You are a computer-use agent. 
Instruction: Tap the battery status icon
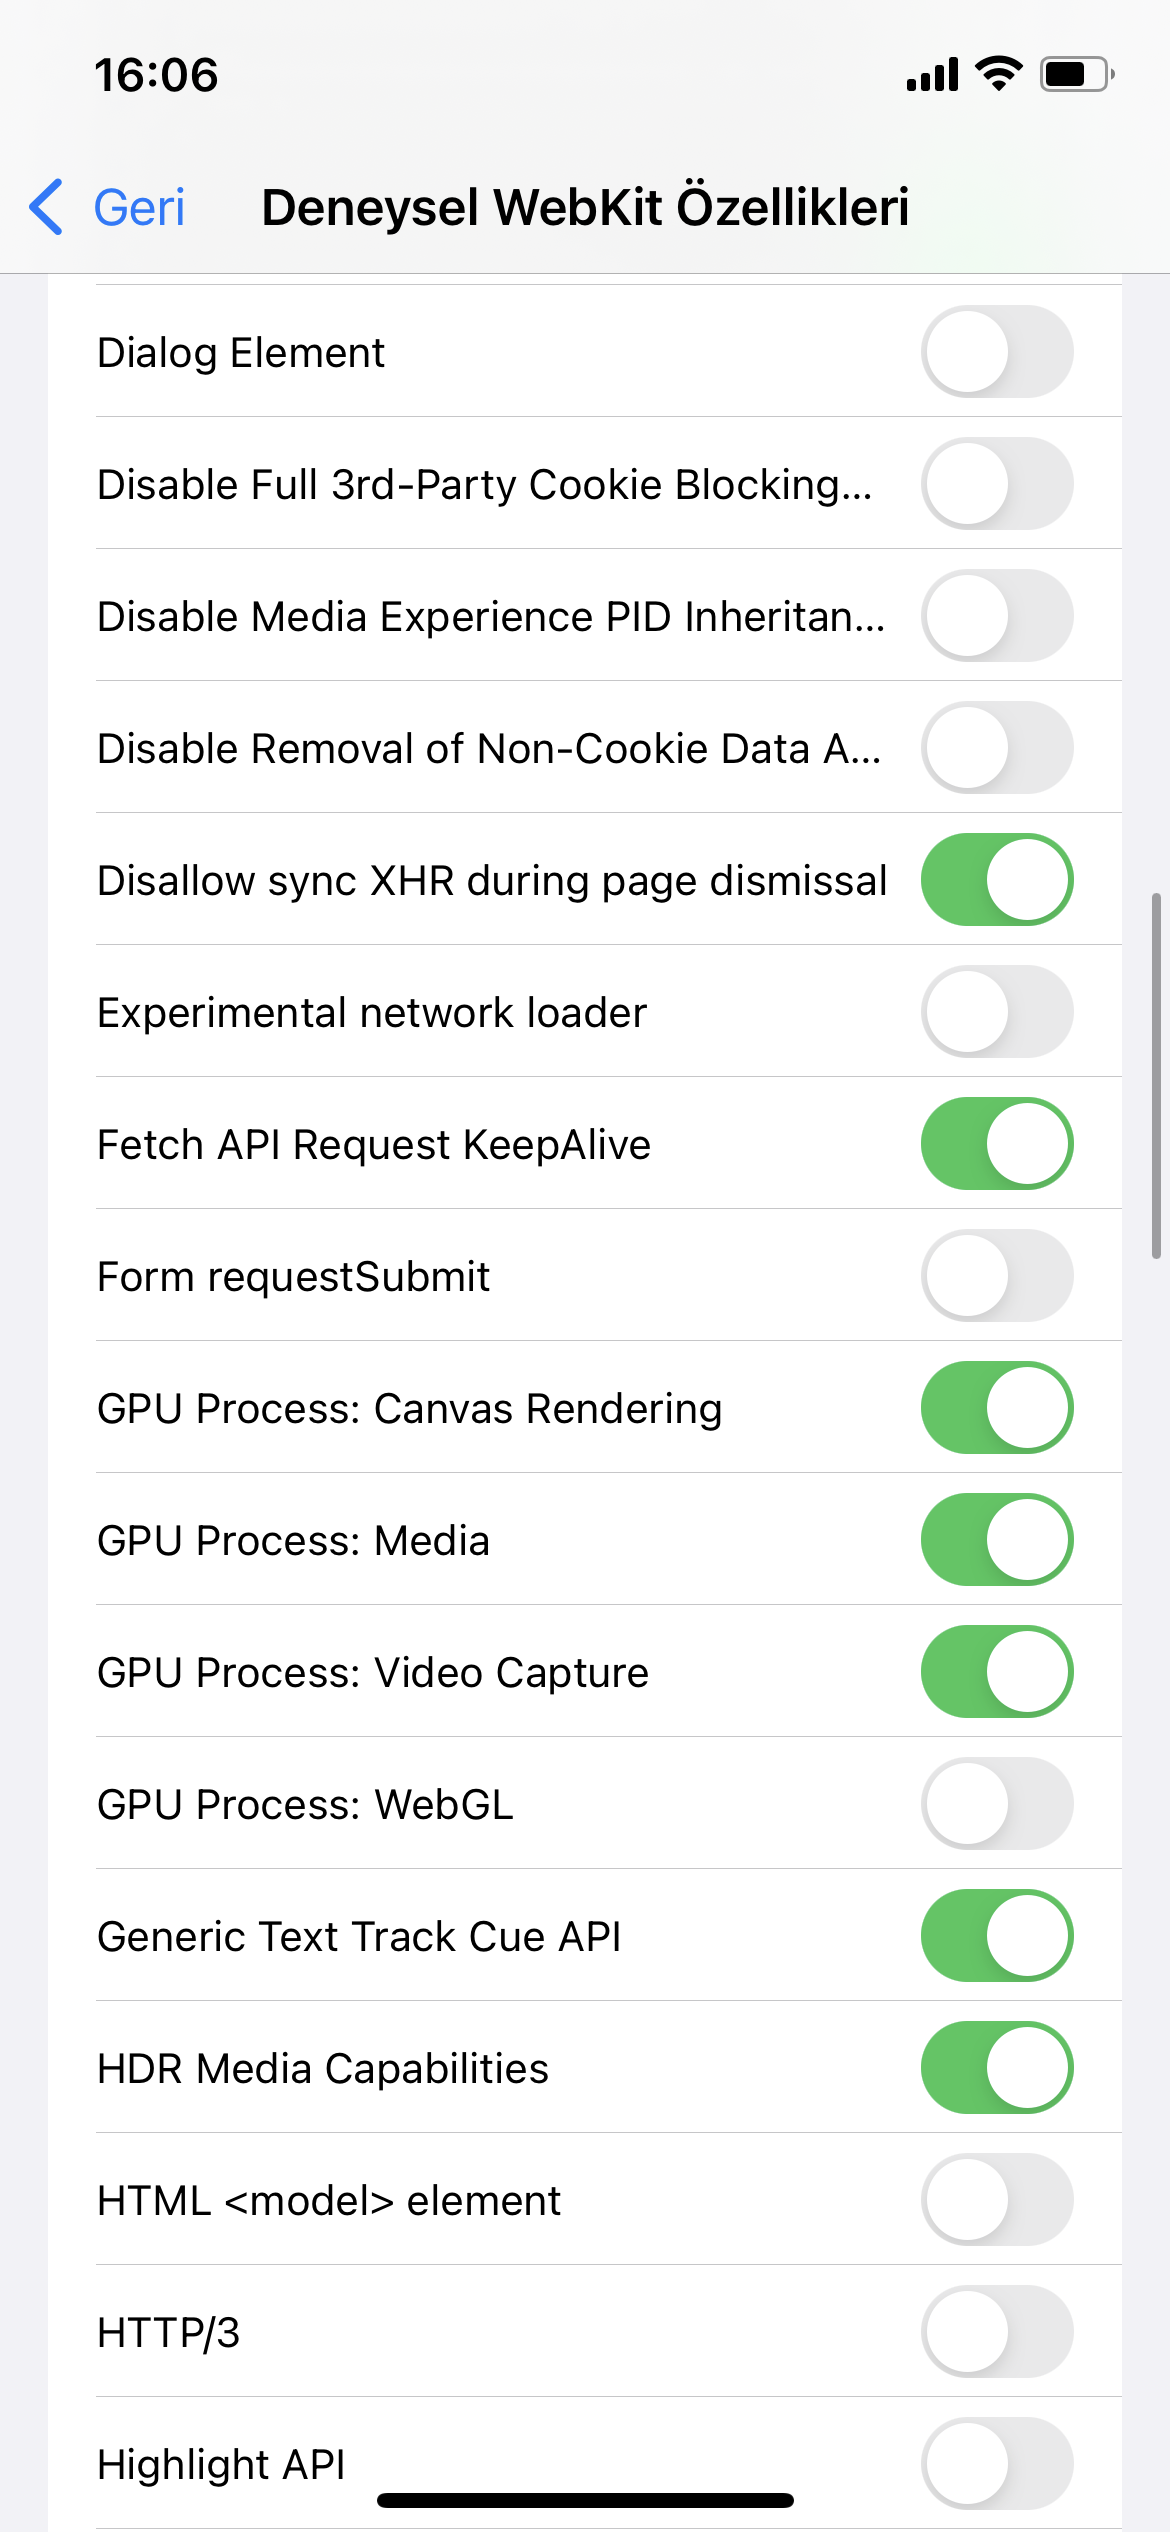[1076, 74]
